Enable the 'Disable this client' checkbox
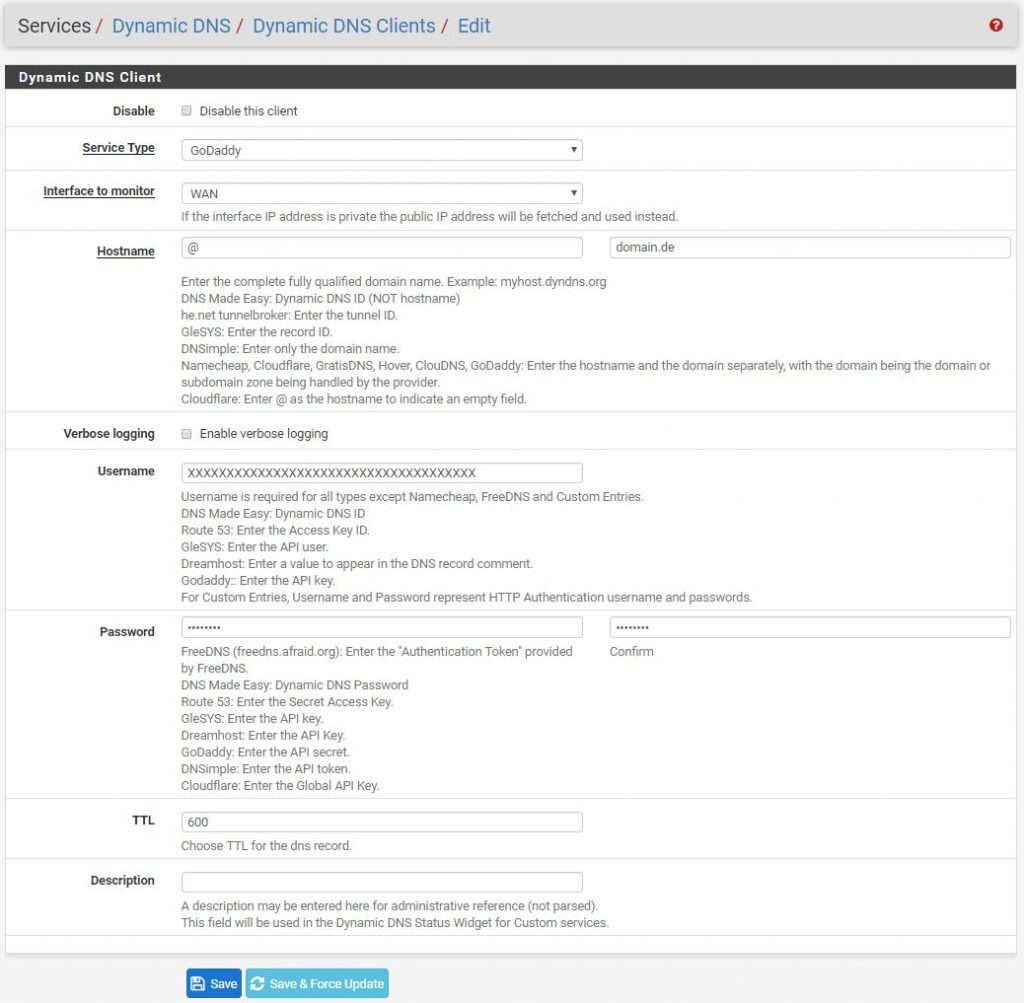The height and width of the screenshot is (1003, 1024). 186,111
